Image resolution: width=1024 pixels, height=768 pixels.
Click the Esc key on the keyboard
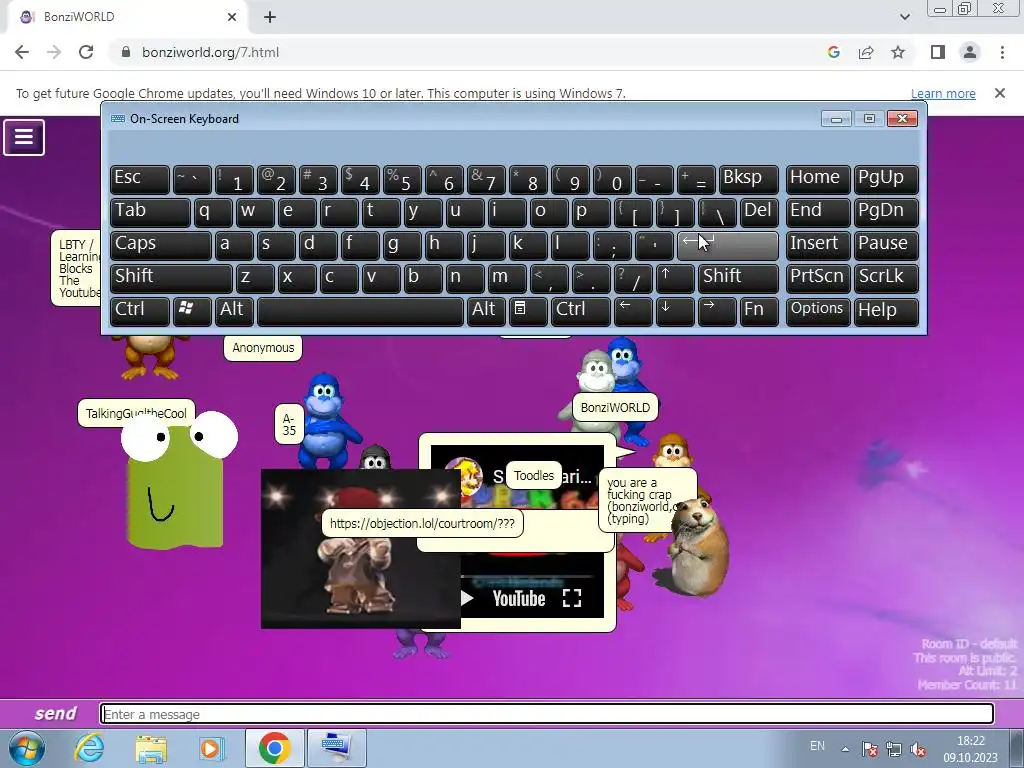click(x=139, y=179)
